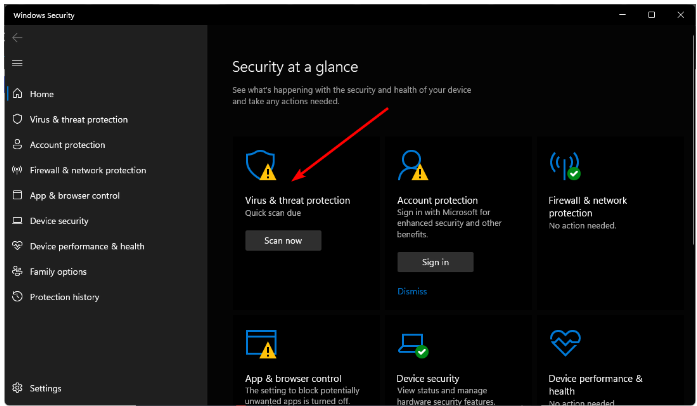Click the App & browser control tile icon
The height and width of the screenshot is (406, 697).
[261, 344]
